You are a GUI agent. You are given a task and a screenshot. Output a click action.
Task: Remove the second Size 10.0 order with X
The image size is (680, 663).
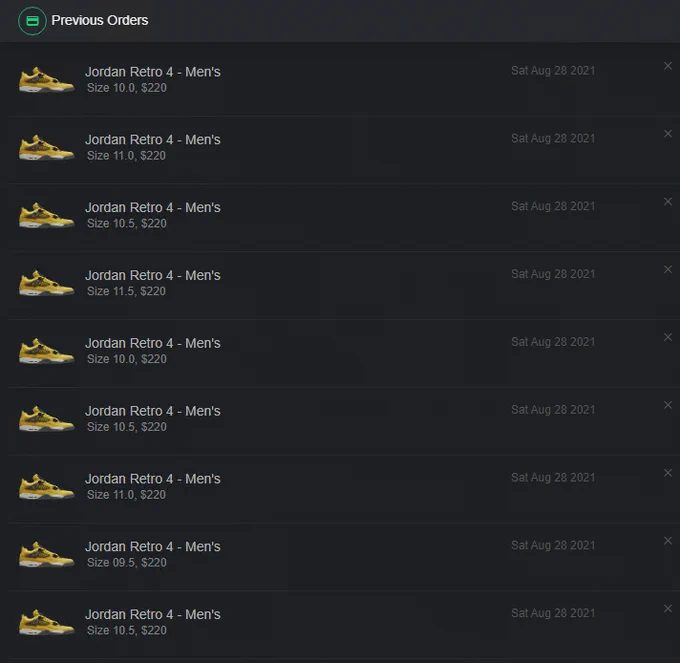(668, 337)
